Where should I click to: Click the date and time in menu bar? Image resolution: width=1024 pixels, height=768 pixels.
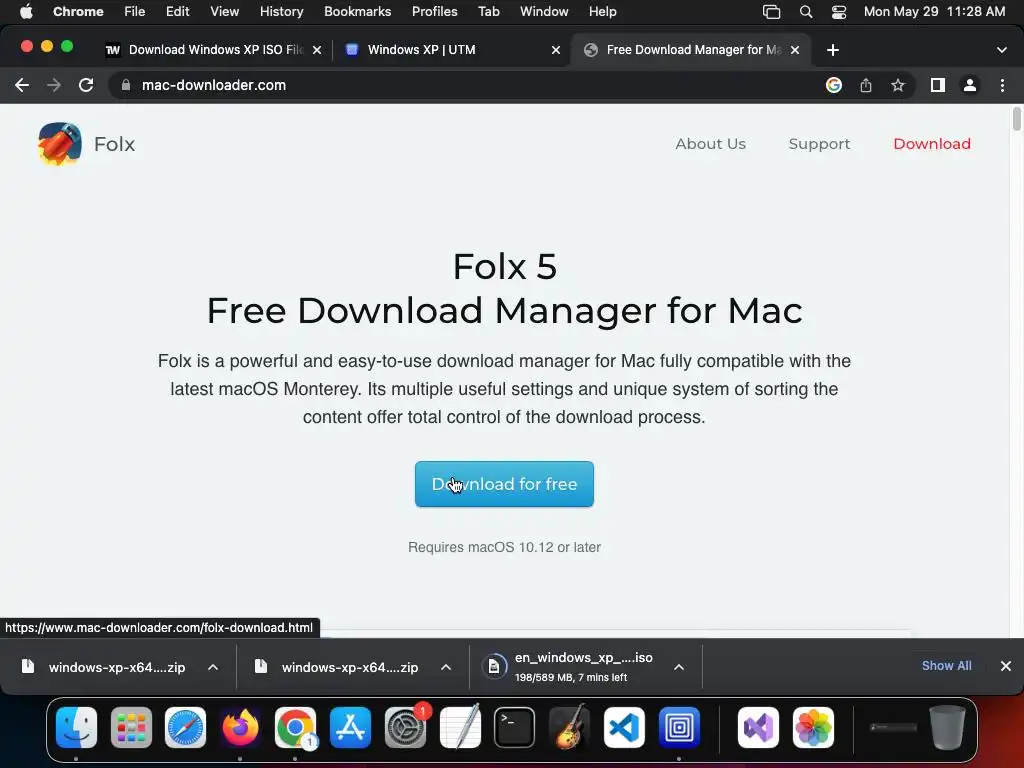tap(935, 12)
